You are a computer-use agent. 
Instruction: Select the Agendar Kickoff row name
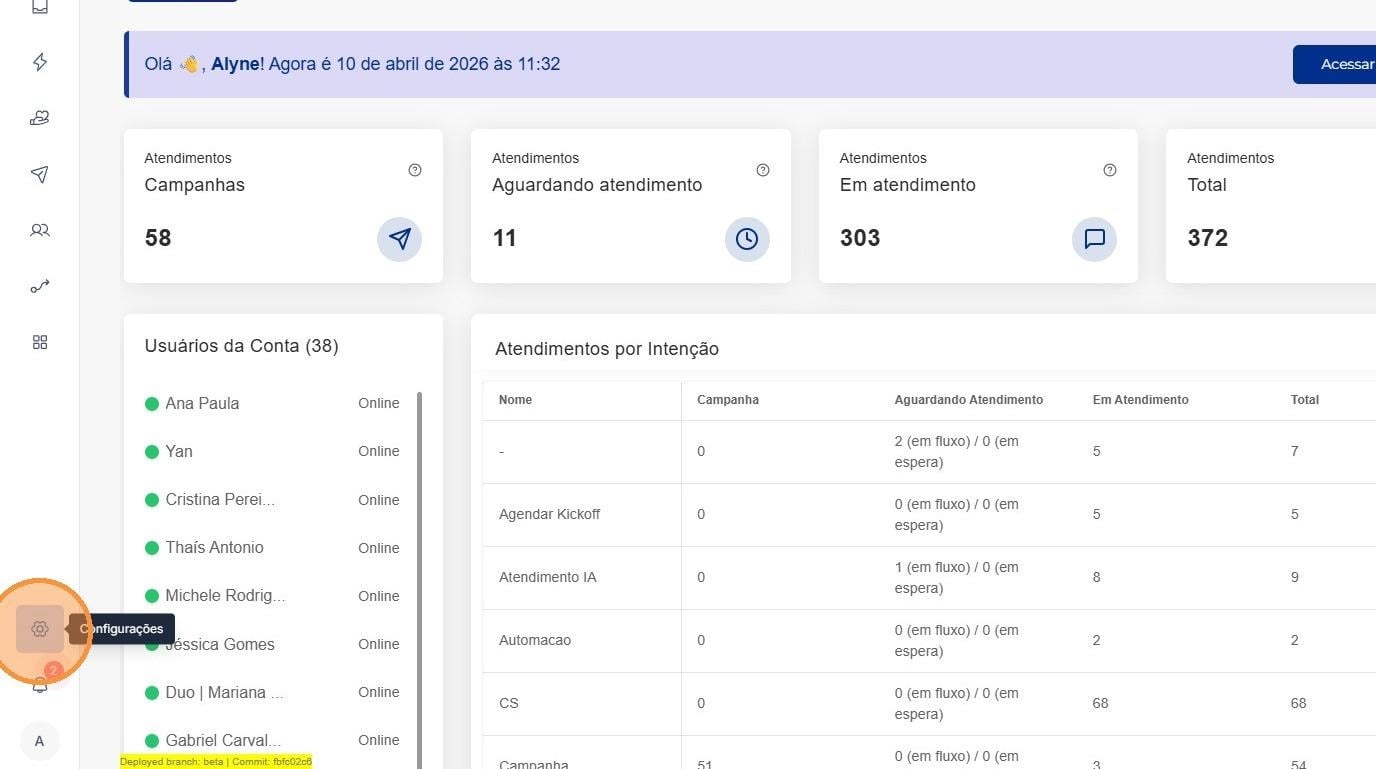point(550,514)
